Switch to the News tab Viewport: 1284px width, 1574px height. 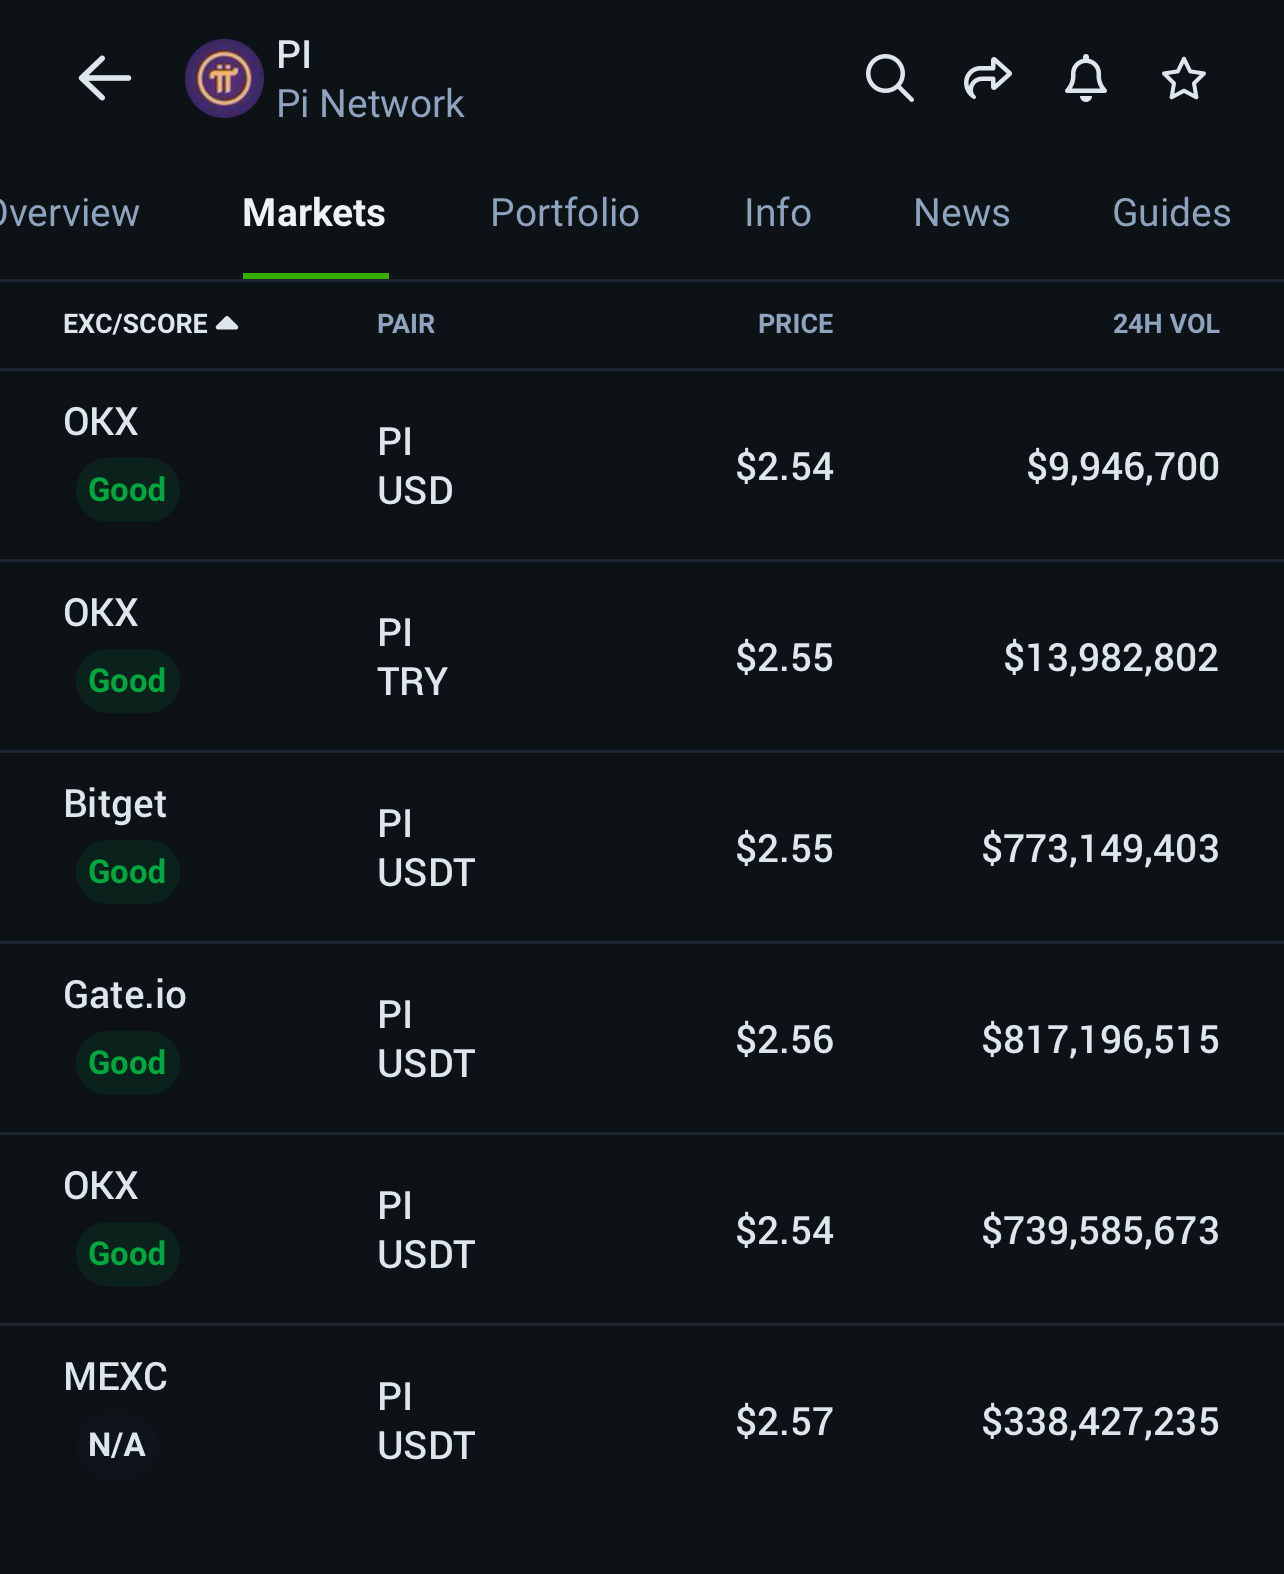pyautogui.click(x=962, y=213)
